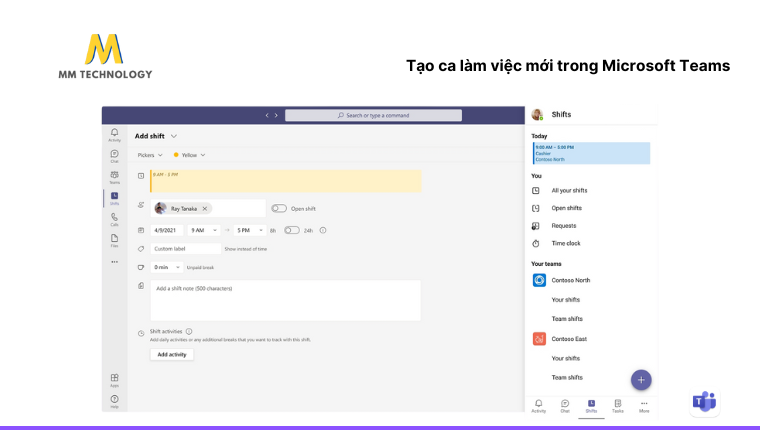The image size is (760, 430).
Task: Click the info icon beside Shift activities
Action: click(x=189, y=332)
